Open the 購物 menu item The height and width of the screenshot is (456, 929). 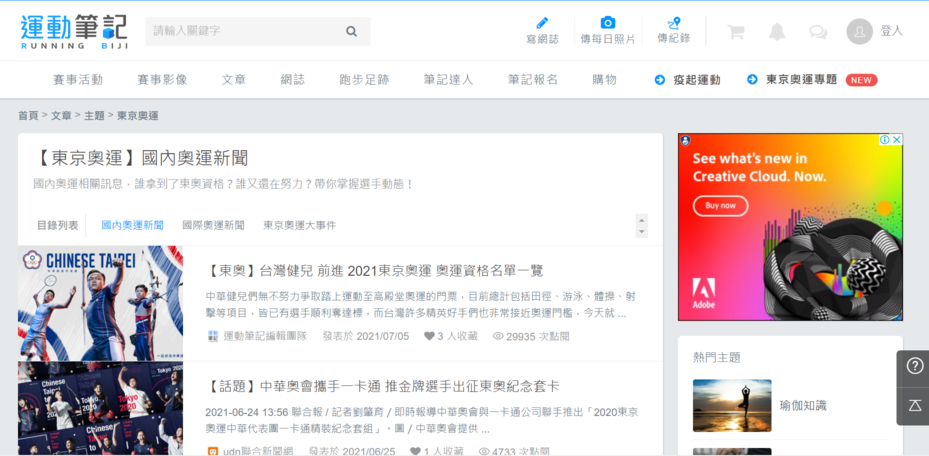604,79
